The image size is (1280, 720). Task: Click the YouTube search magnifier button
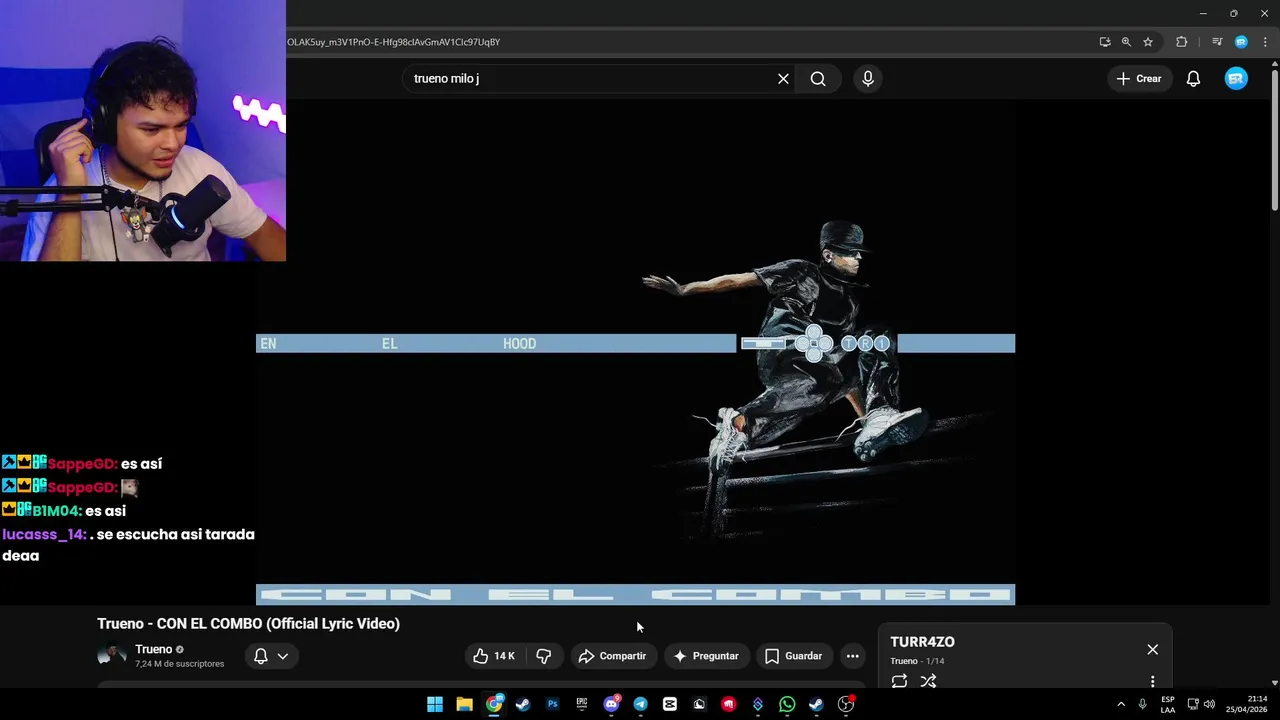(818, 79)
